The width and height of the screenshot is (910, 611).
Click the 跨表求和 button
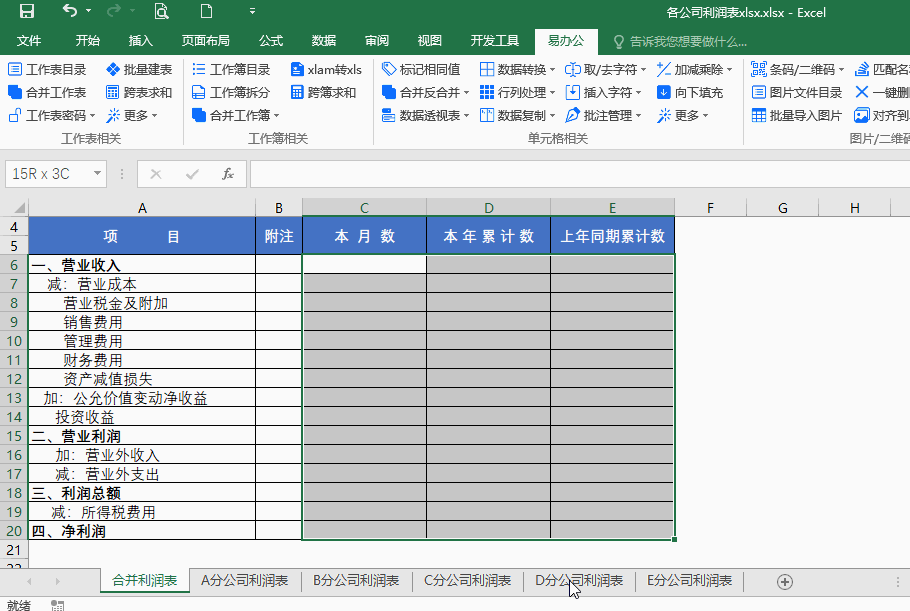click(139, 92)
